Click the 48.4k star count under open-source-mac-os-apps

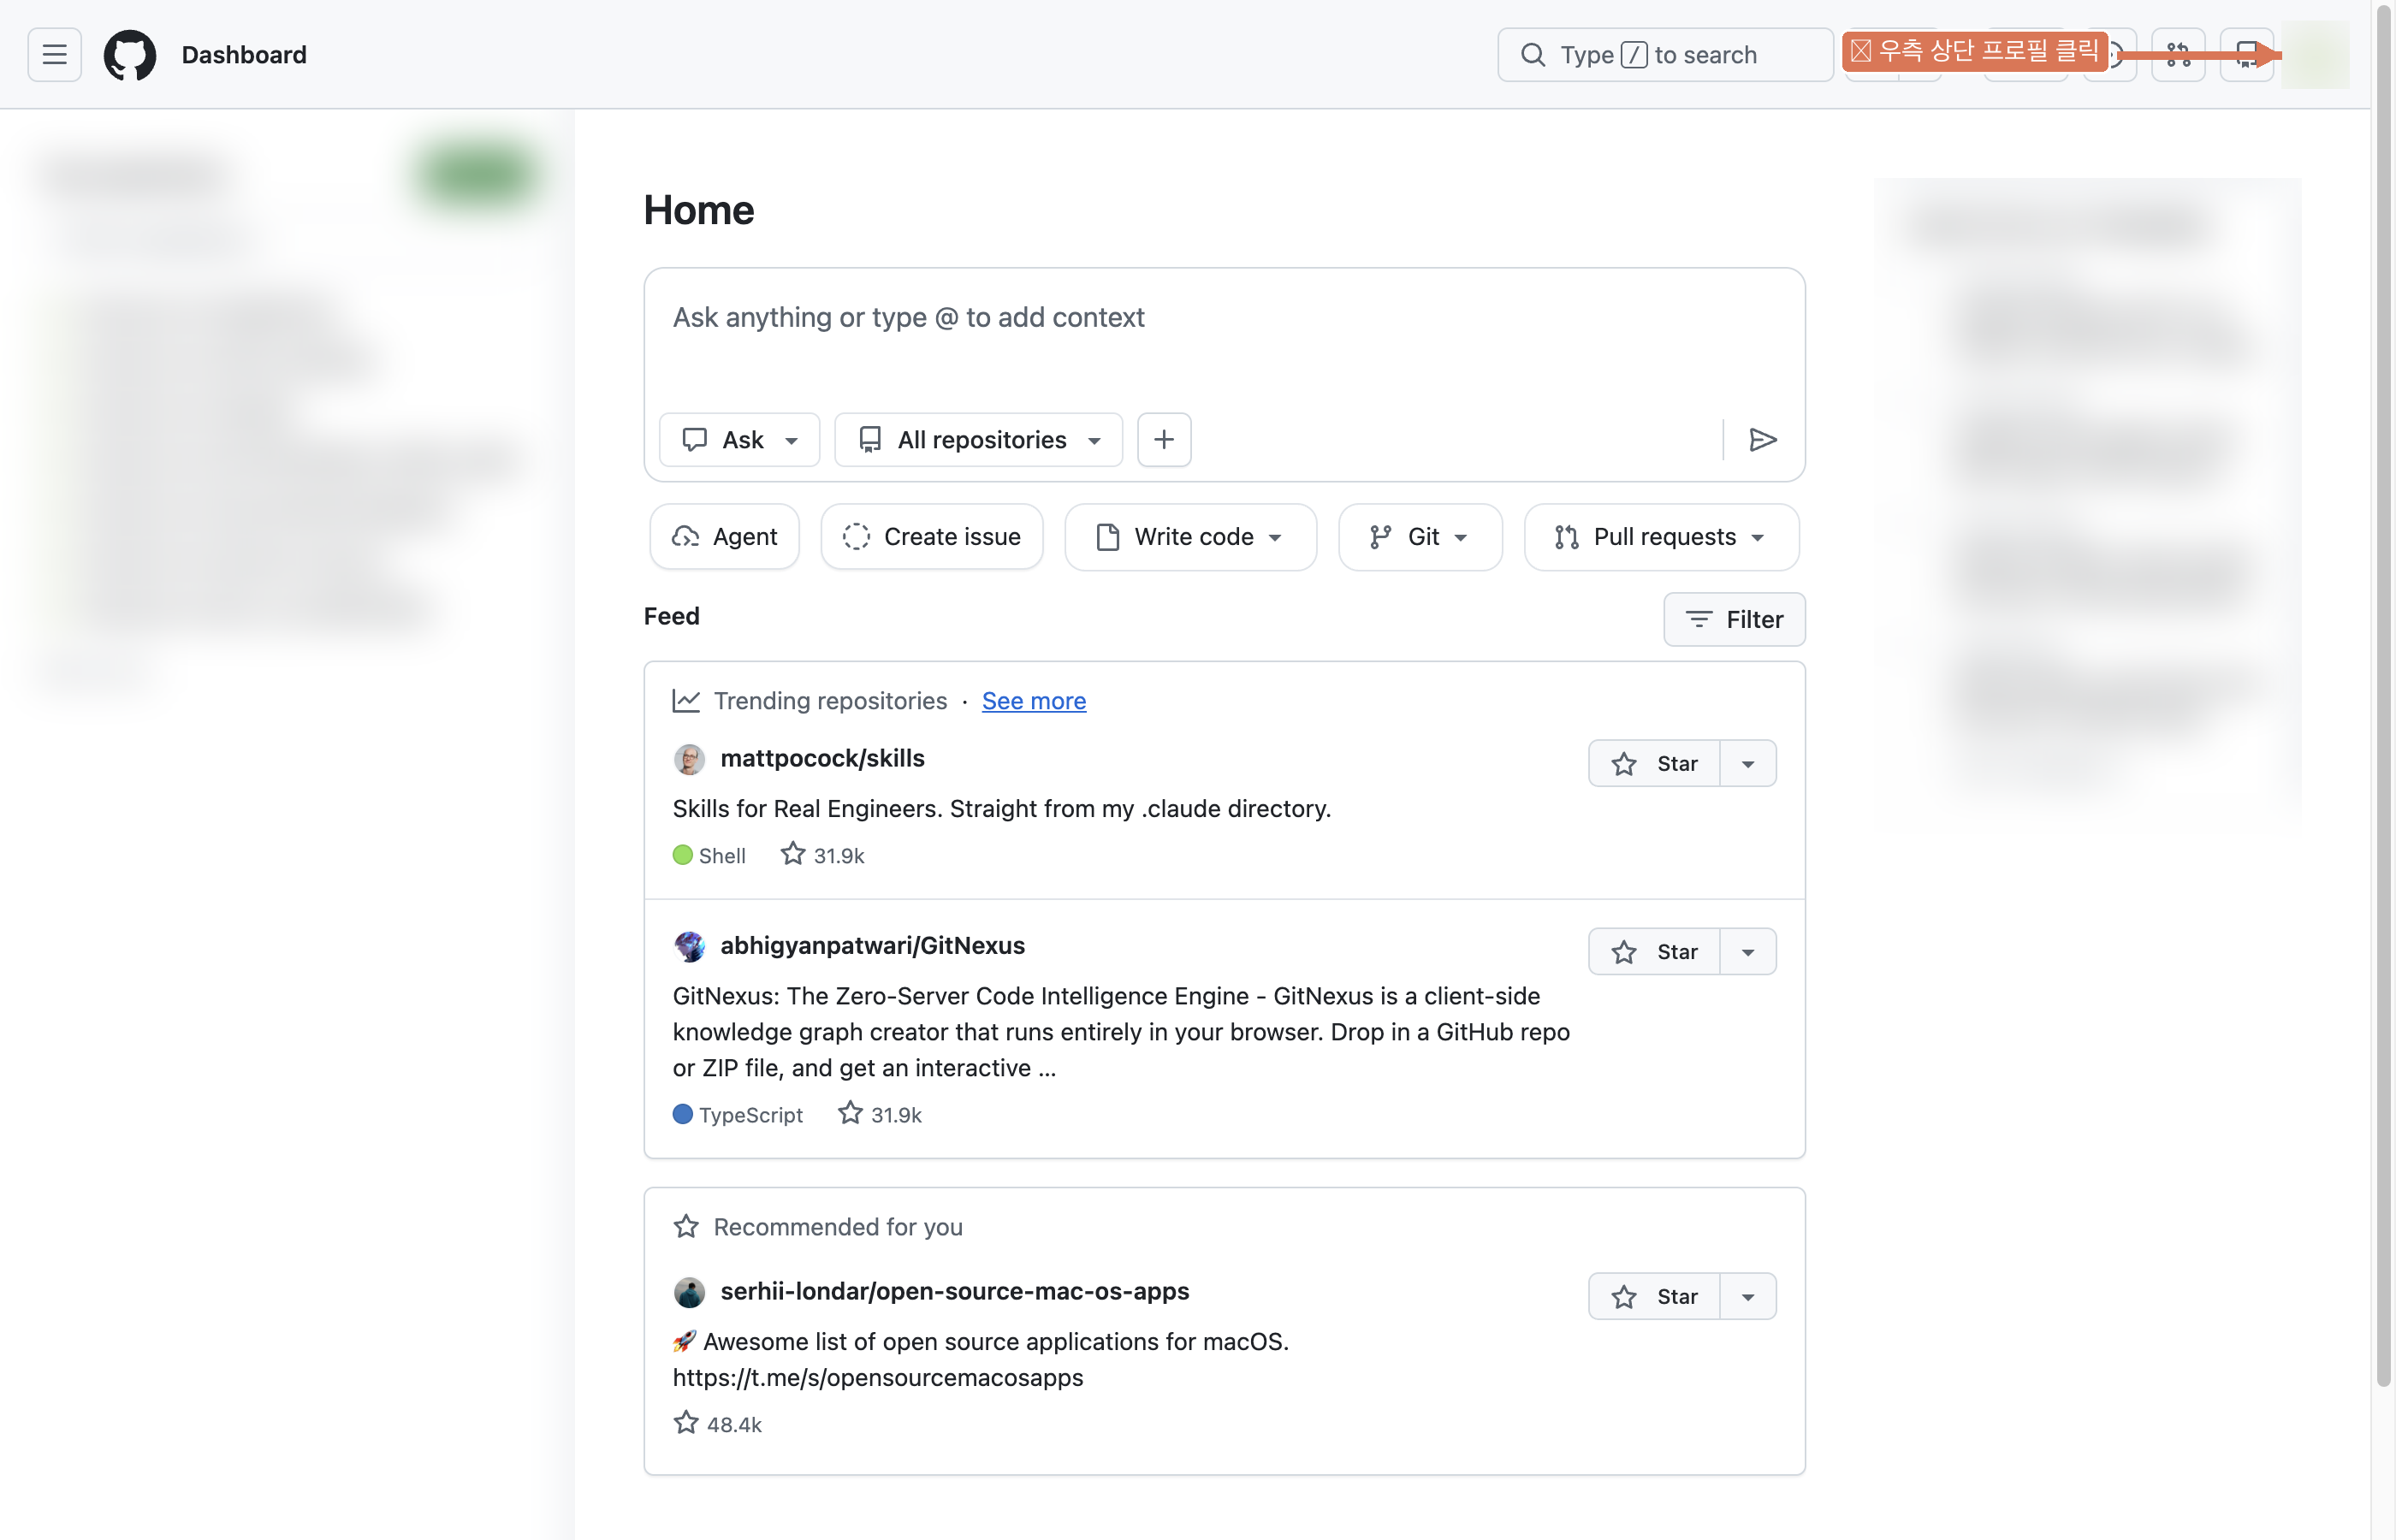tap(718, 1424)
